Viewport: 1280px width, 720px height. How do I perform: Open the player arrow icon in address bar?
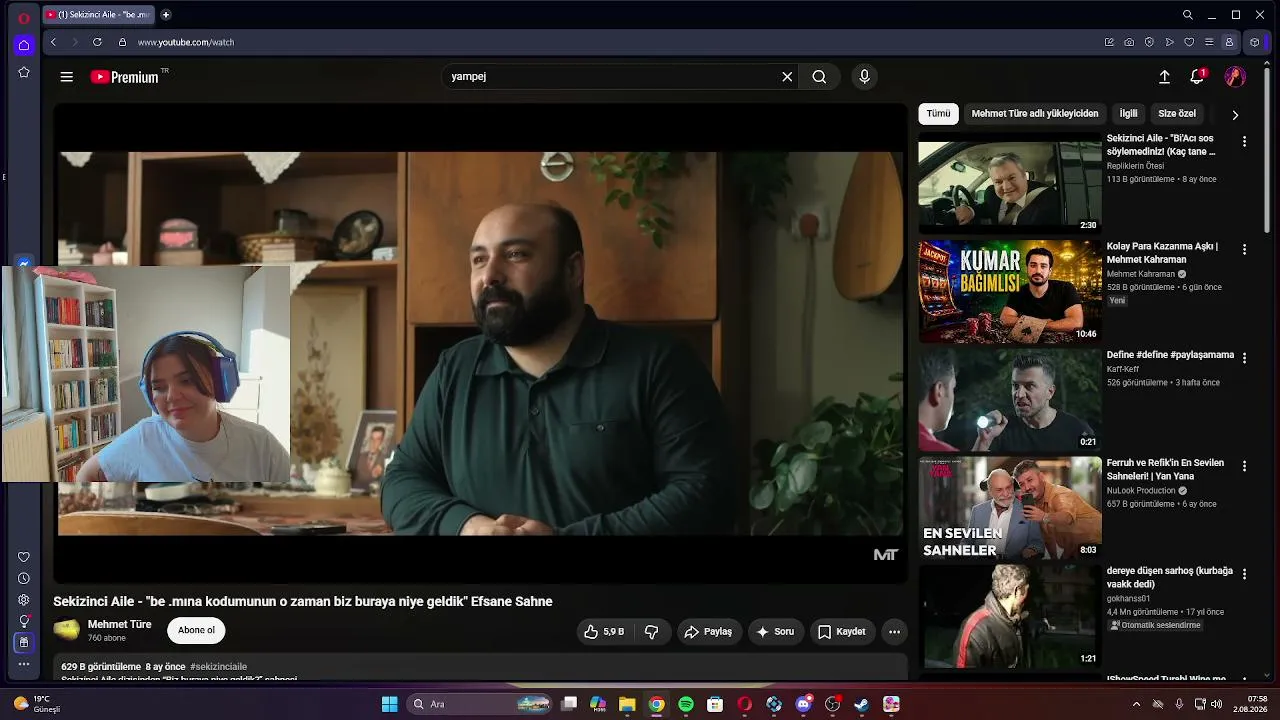[x=1169, y=42]
